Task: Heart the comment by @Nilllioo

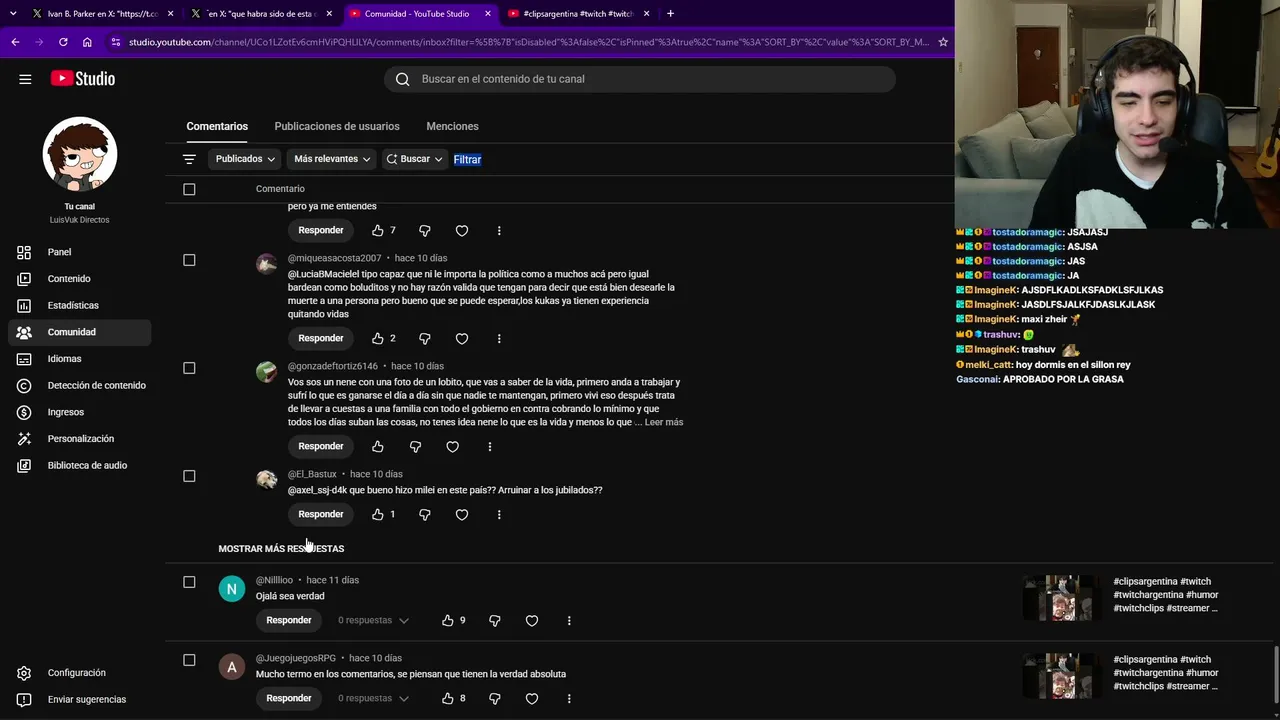Action: (x=532, y=620)
